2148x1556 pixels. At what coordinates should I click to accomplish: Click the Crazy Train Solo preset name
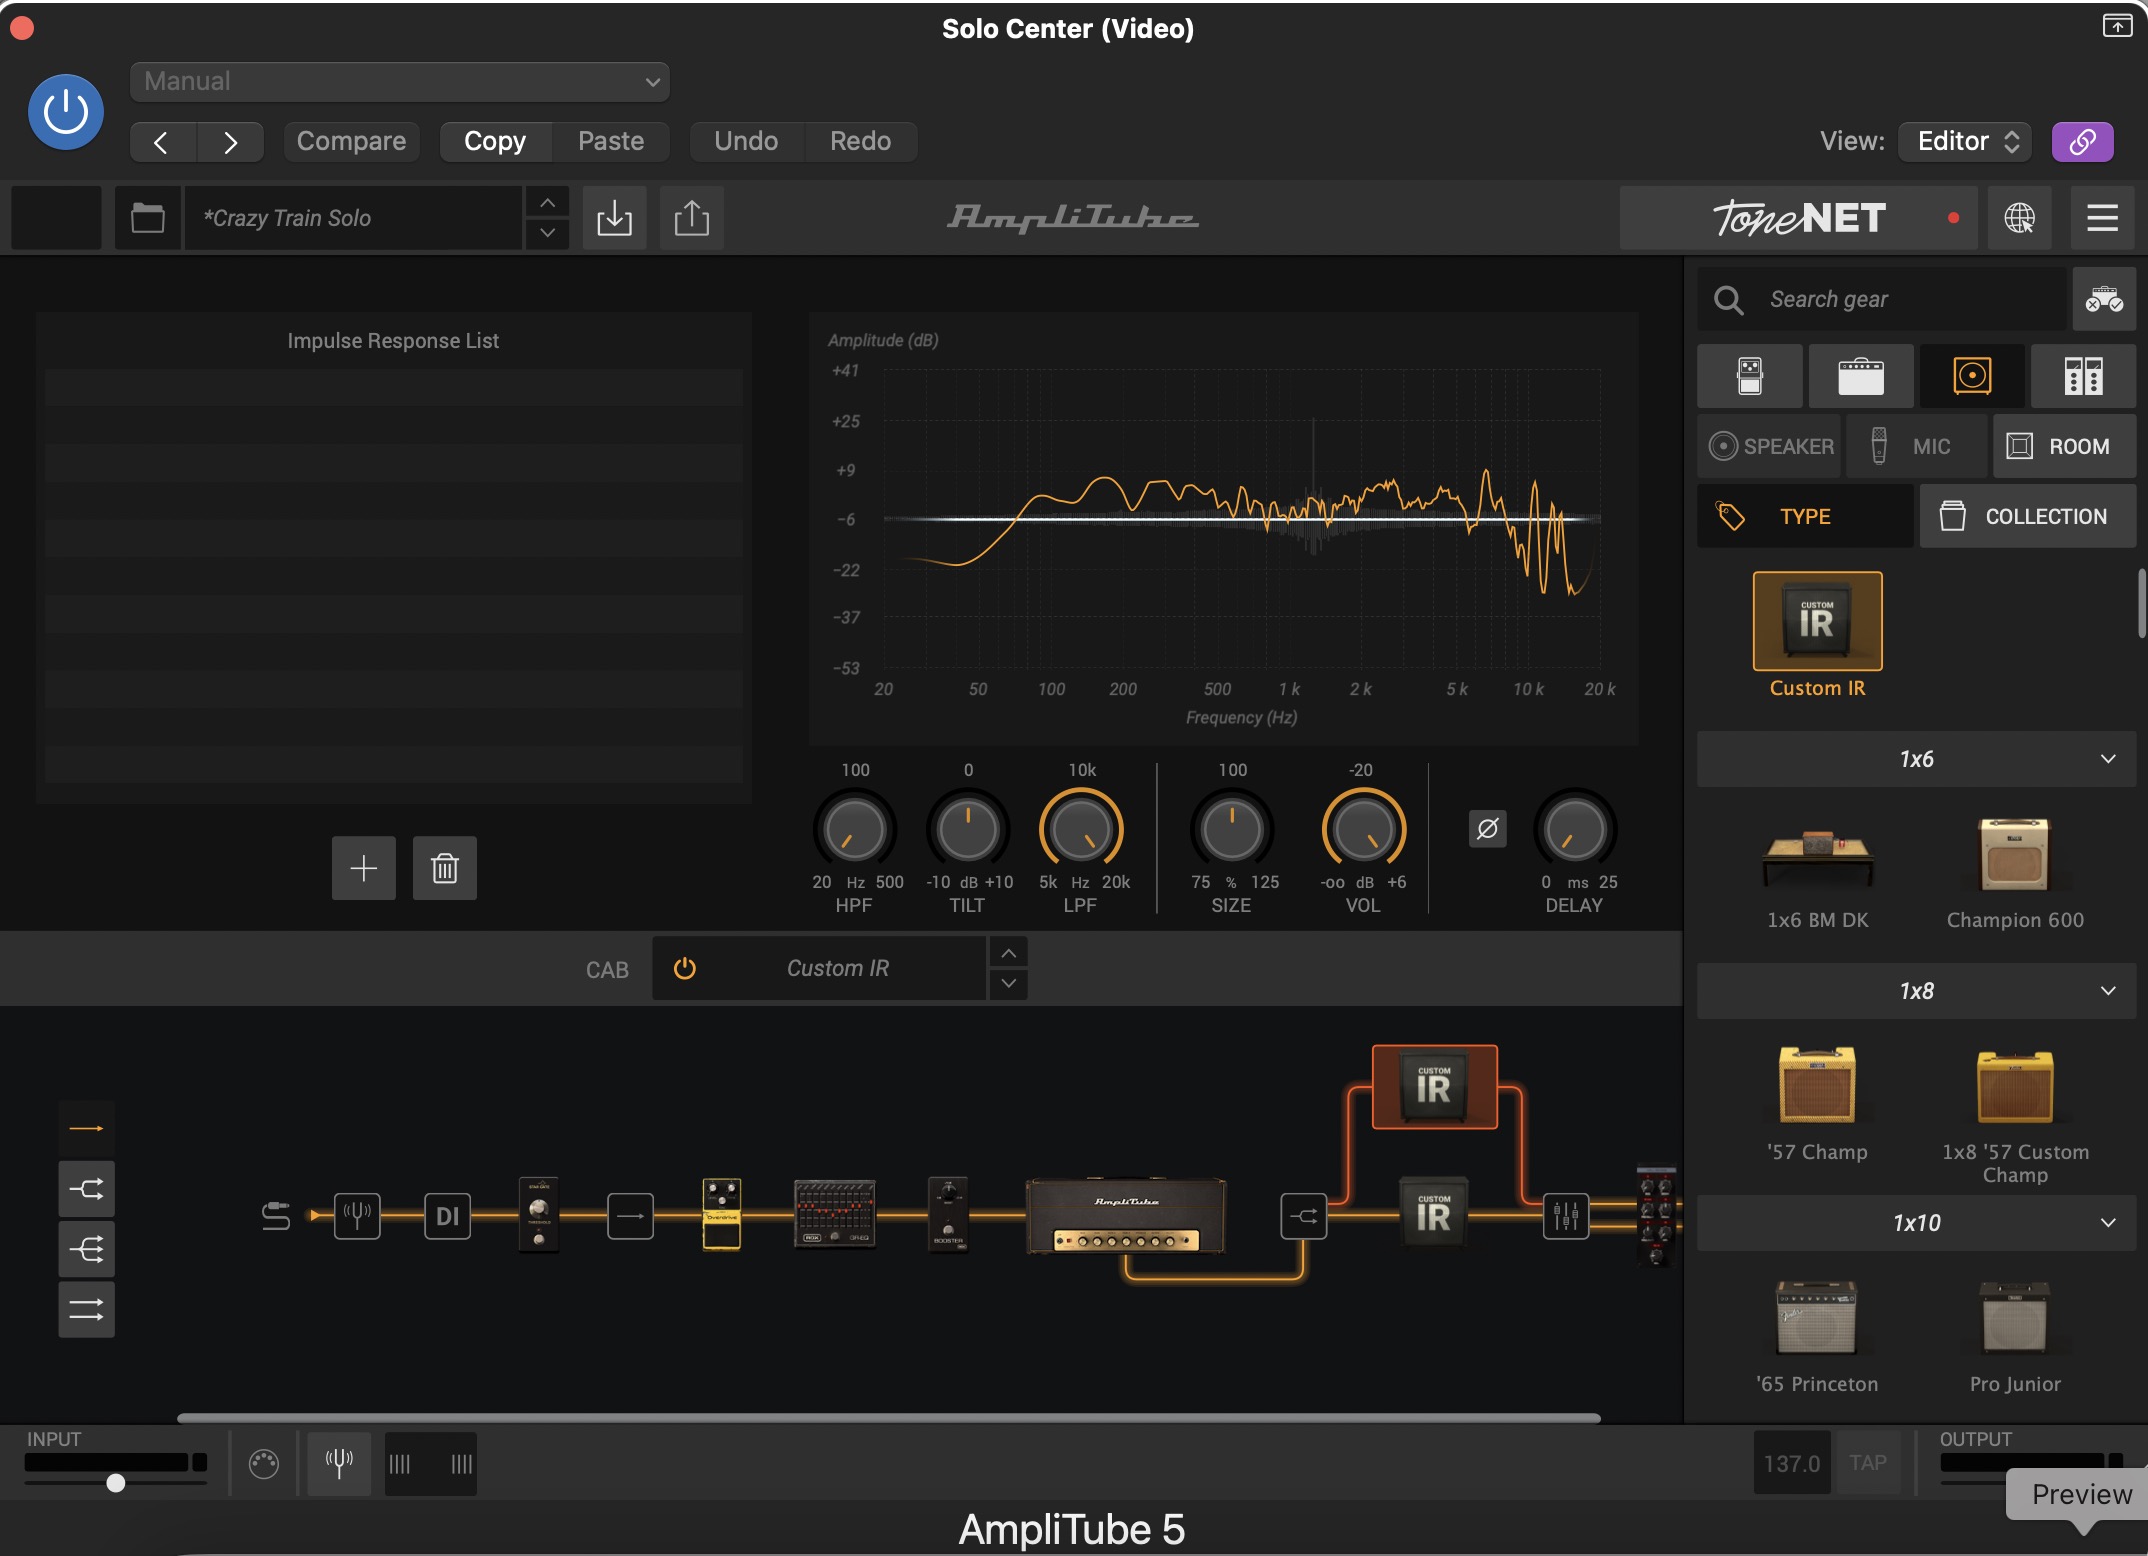(353, 217)
